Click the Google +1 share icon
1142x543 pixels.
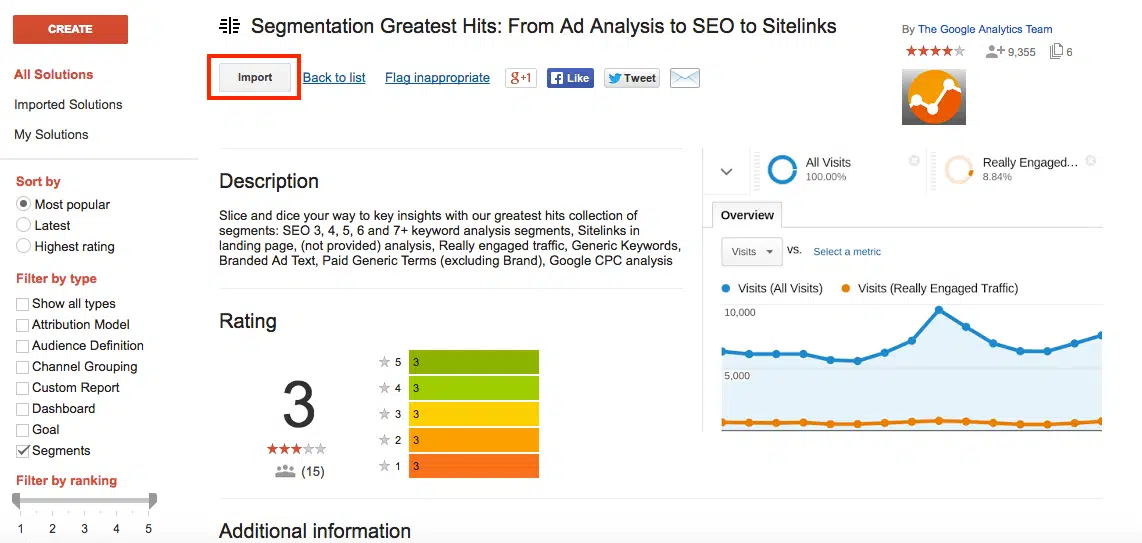pyautogui.click(x=520, y=78)
